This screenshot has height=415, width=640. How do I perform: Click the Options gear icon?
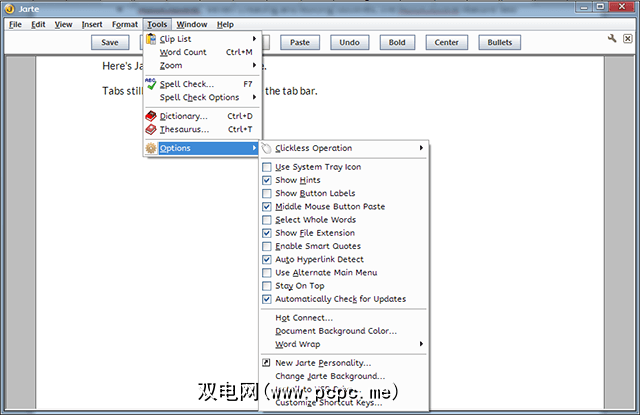(151, 148)
